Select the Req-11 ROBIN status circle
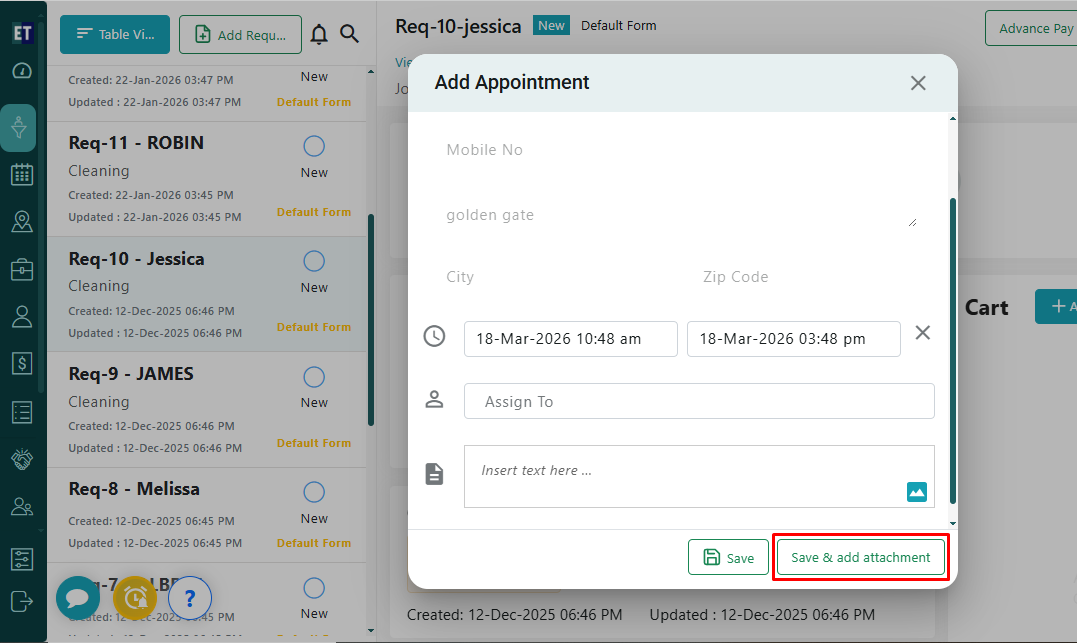This screenshot has width=1077, height=643. [314, 147]
